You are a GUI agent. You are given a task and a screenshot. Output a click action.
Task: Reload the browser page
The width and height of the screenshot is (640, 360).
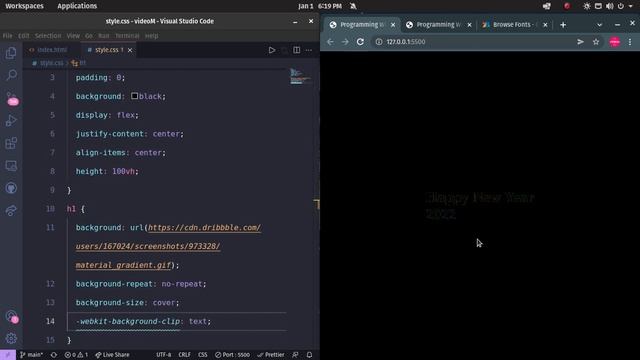(x=360, y=42)
